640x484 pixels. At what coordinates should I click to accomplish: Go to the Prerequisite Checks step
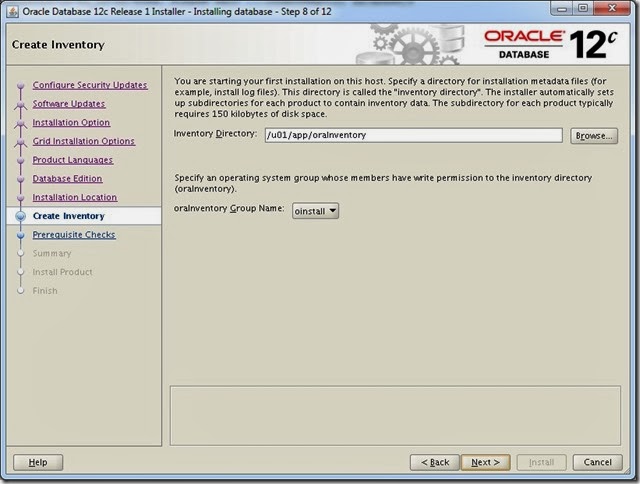point(74,235)
